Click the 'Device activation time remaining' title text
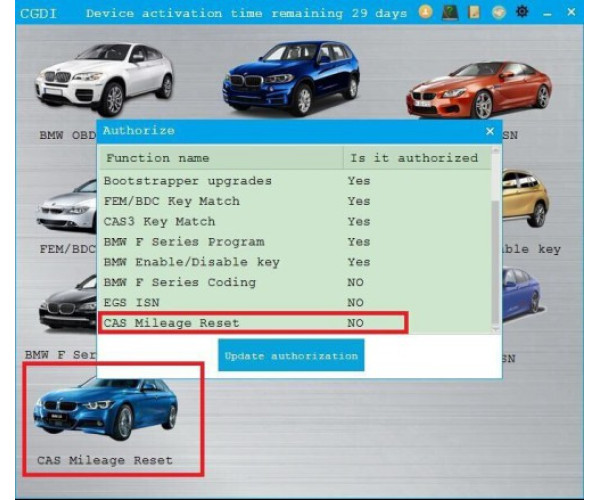The height and width of the screenshot is (500, 600). coord(246,13)
